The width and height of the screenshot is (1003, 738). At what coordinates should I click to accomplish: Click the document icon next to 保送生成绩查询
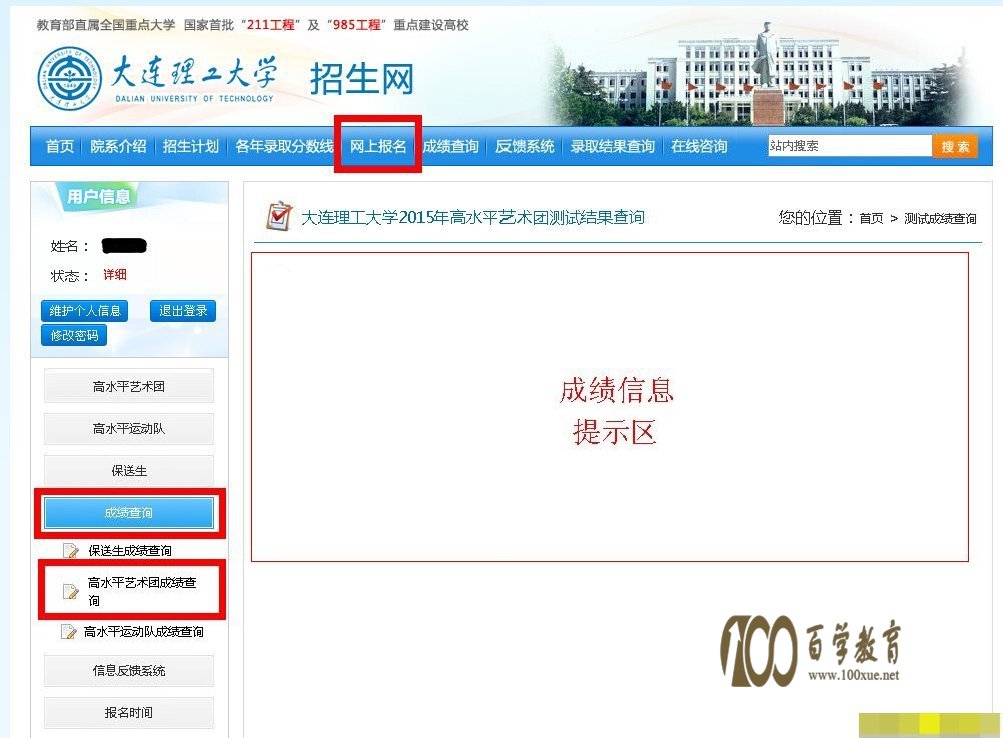tap(70, 551)
